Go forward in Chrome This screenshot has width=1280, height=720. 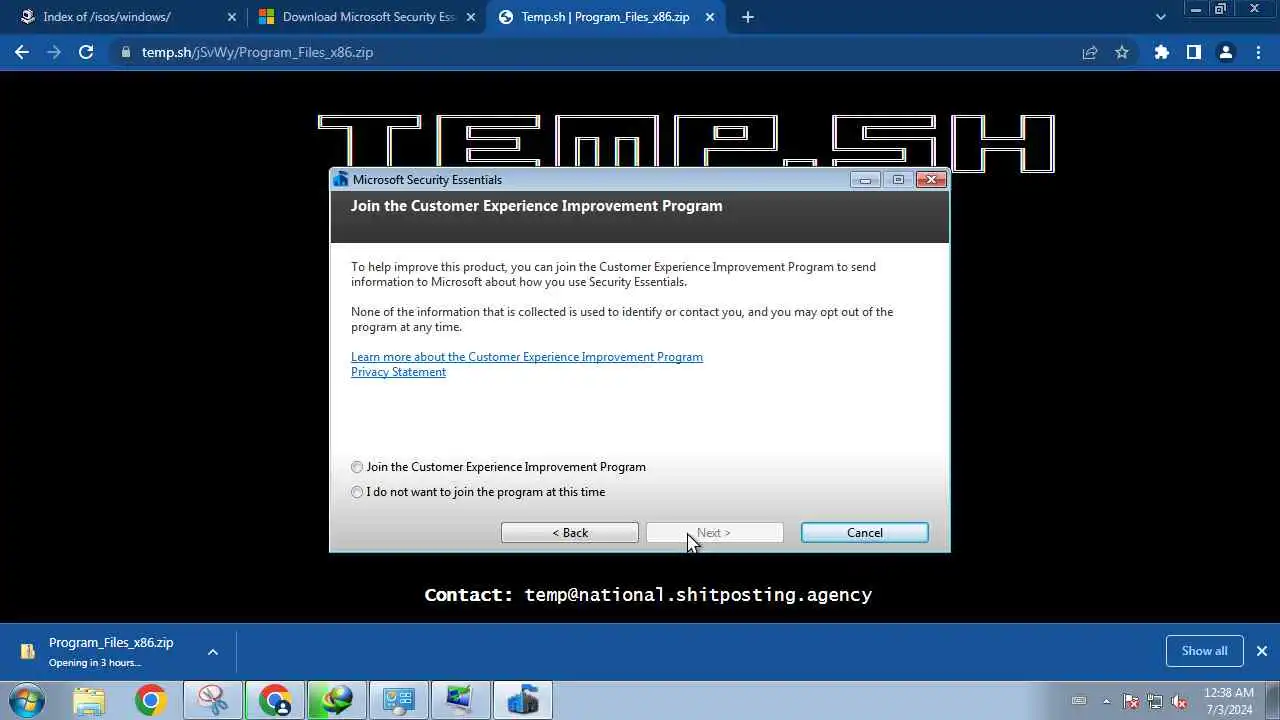[x=54, y=52]
